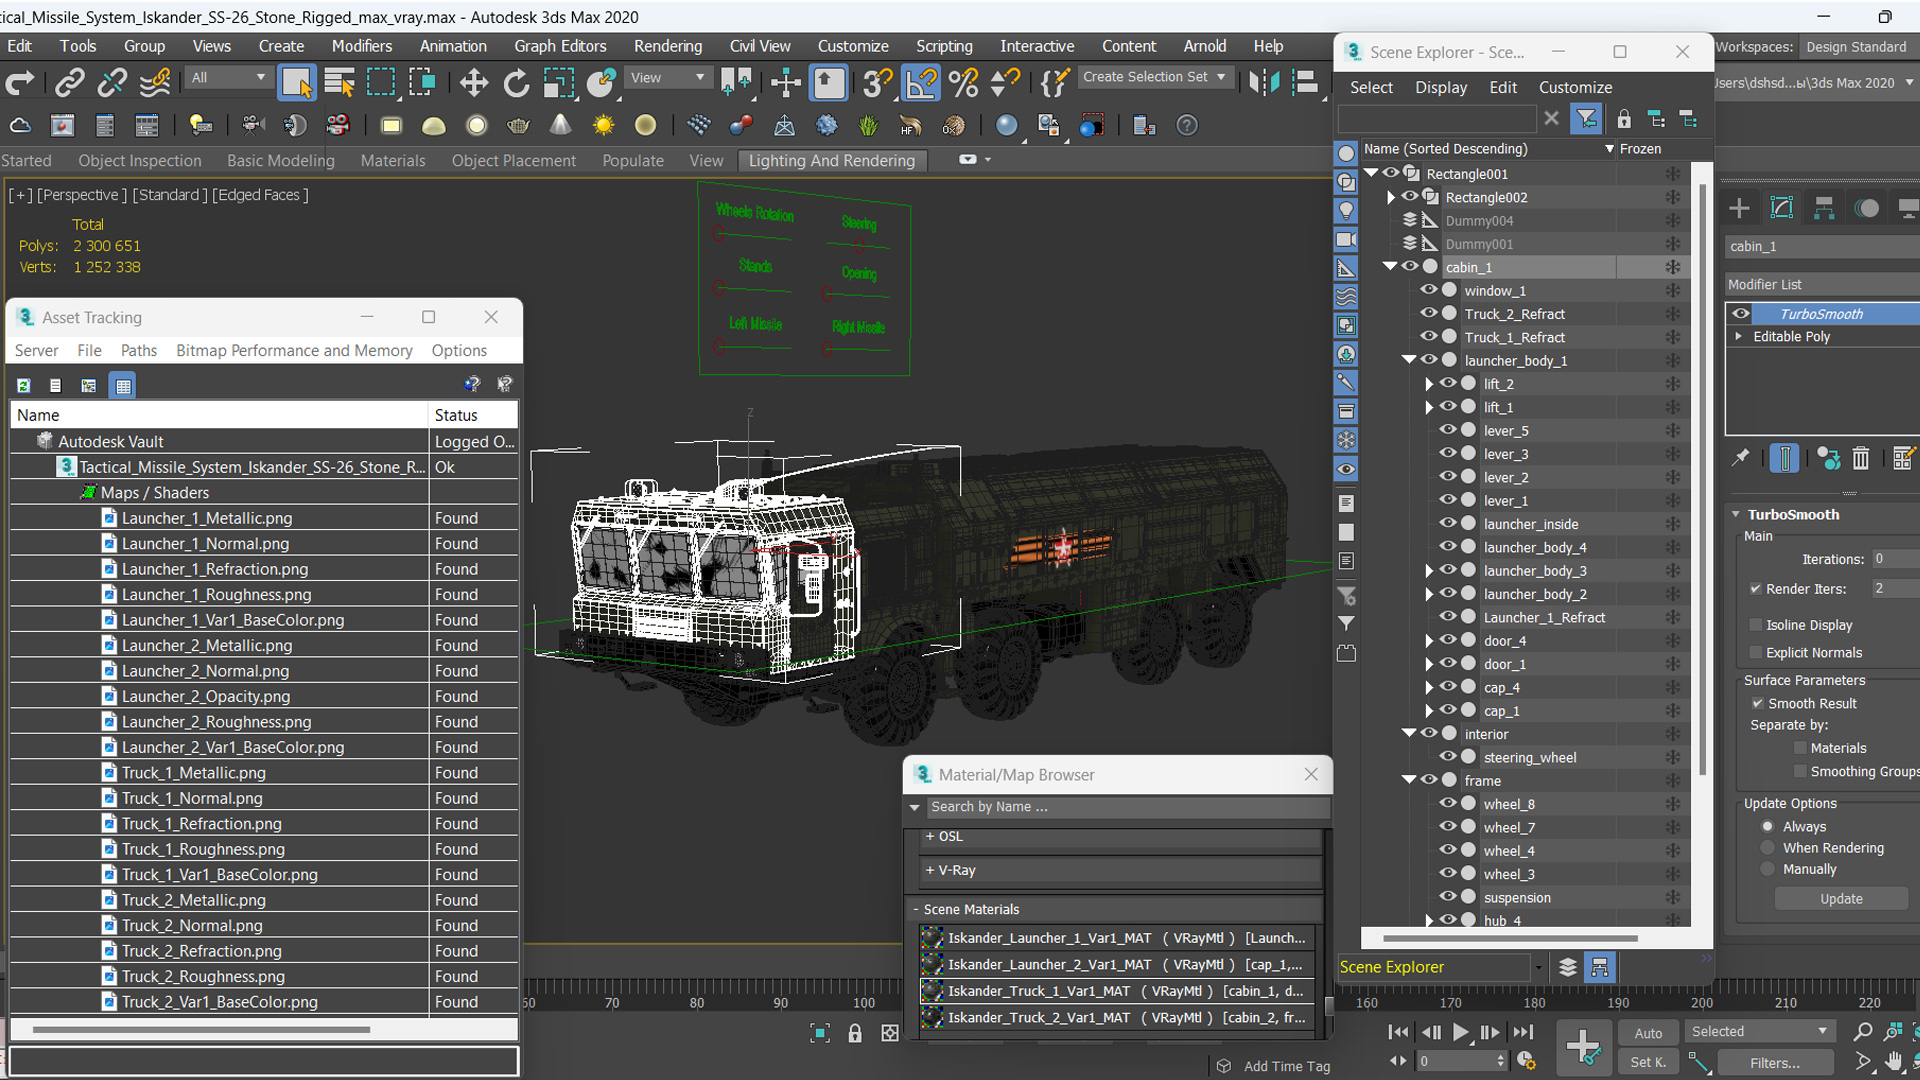This screenshot has height=1080, width=1920.
Task: Click the Mirror tool icon
Action: (x=1264, y=83)
